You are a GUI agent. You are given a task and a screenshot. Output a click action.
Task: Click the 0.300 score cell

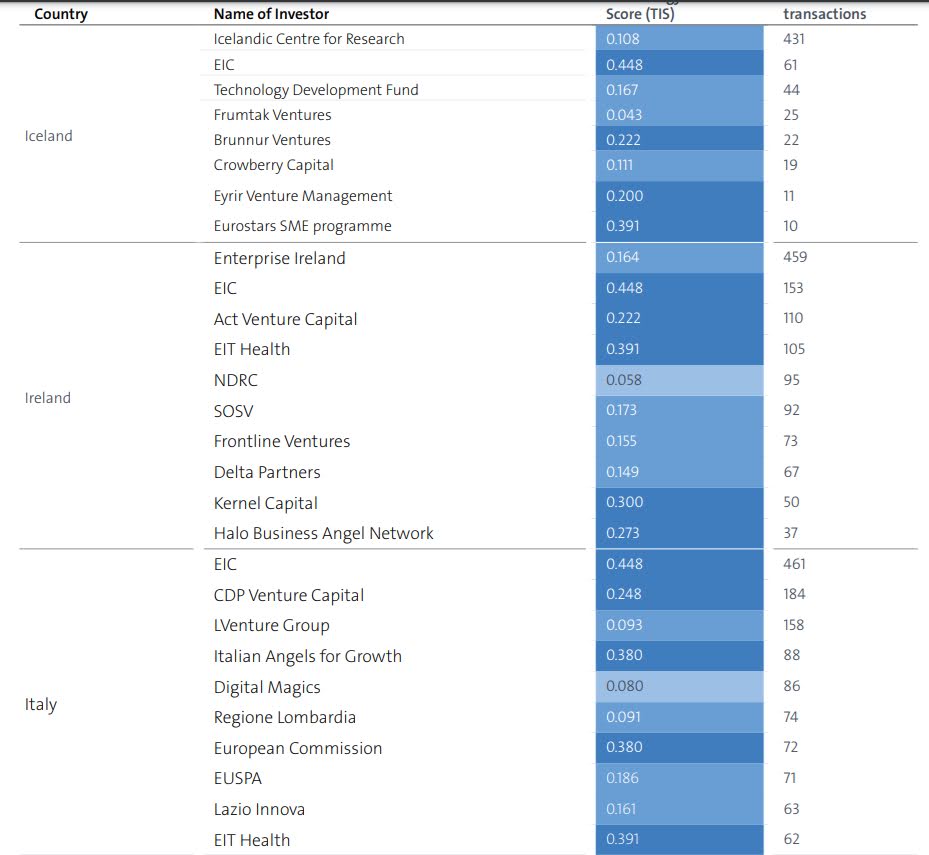[680, 502]
